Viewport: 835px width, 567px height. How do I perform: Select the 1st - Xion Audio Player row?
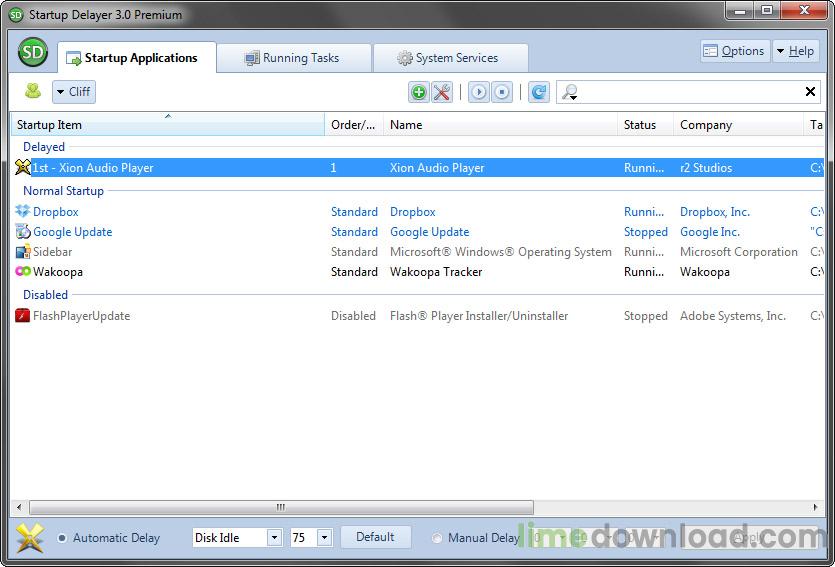coord(418,168)
